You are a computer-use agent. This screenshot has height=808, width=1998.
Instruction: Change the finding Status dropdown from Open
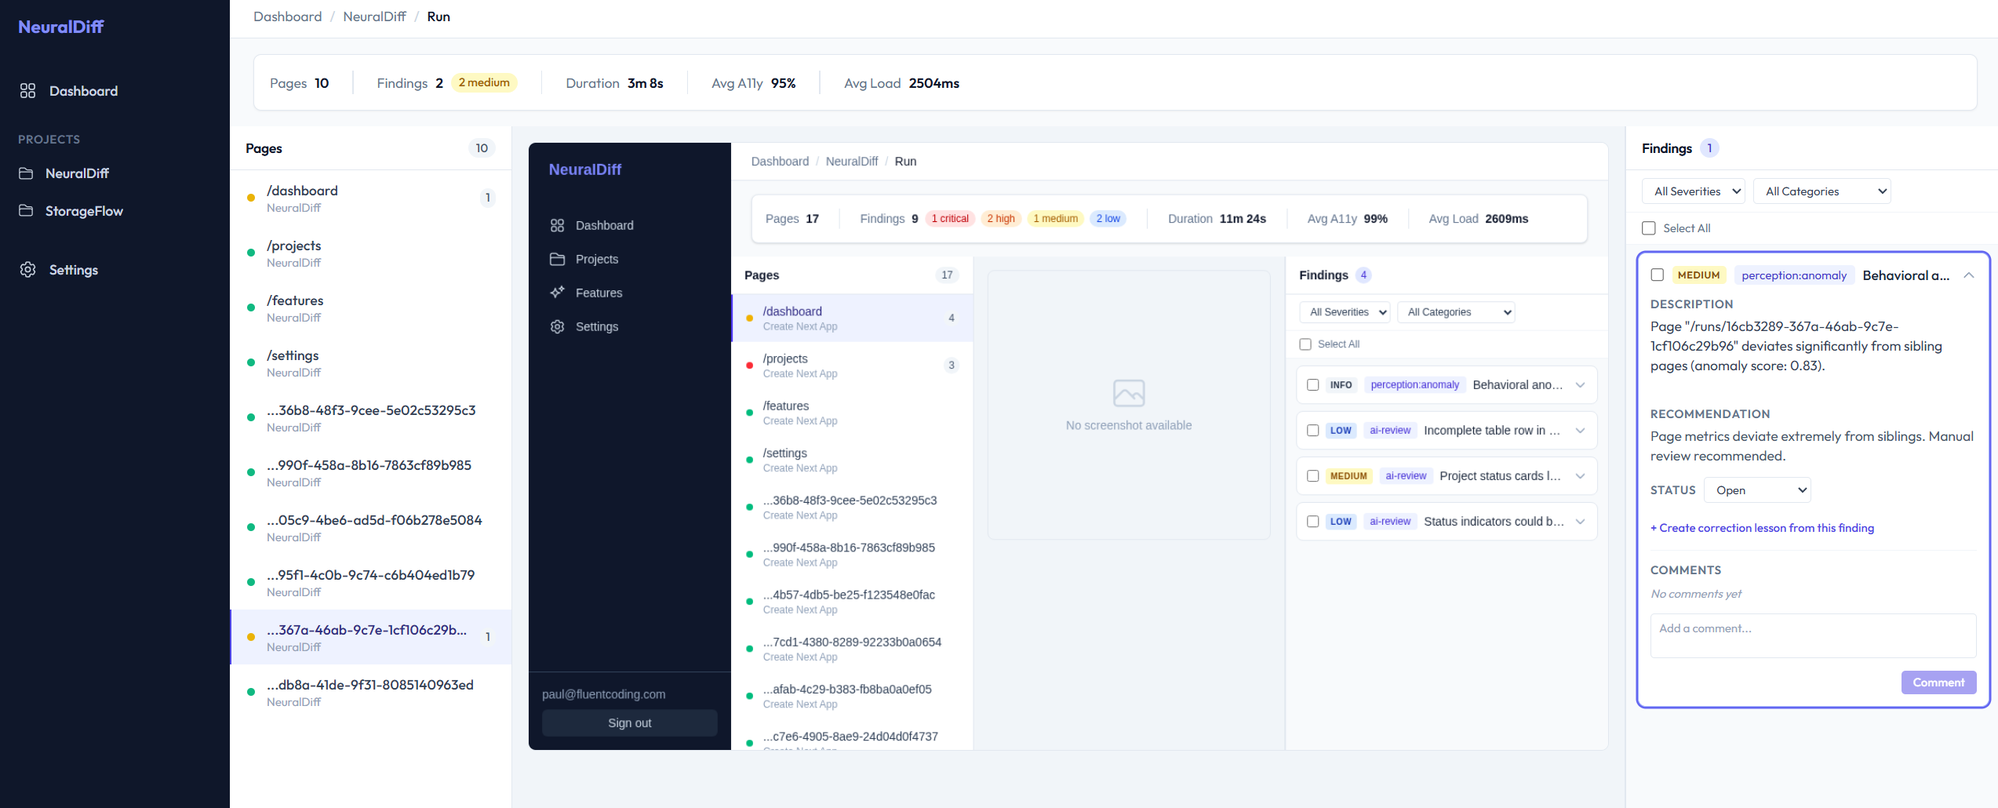coord(1757,490)
